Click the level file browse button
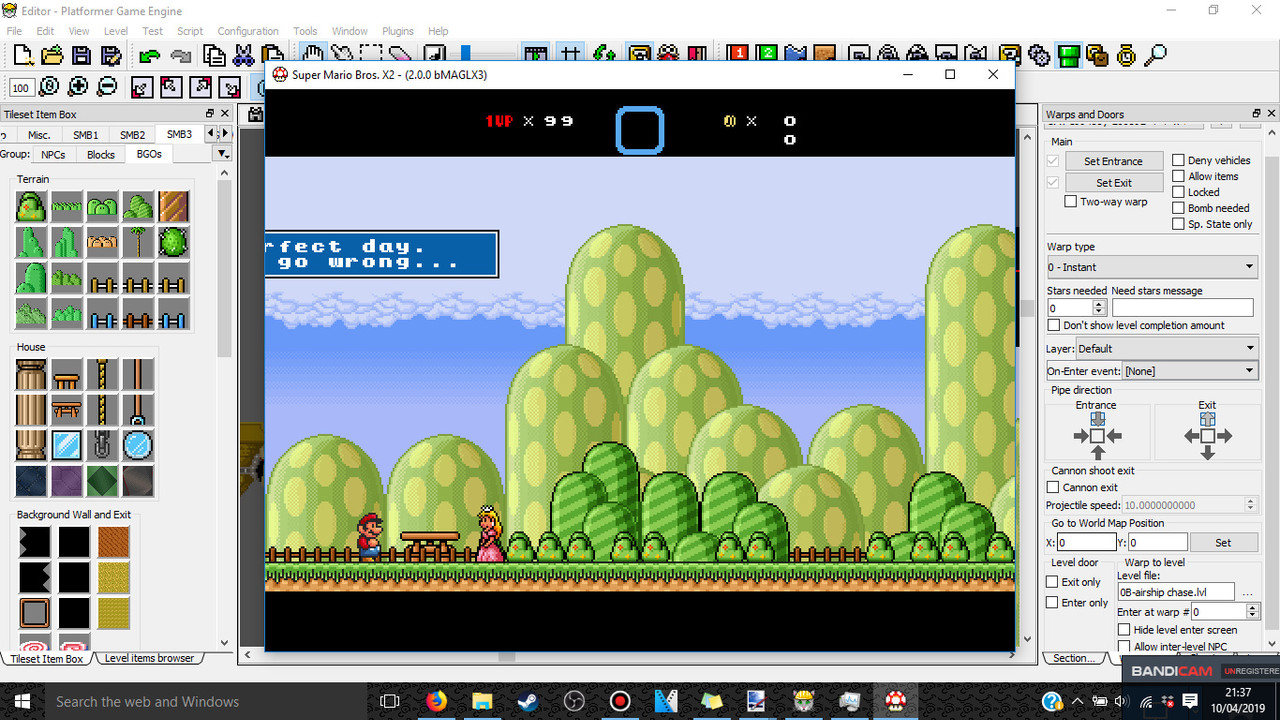The image size is (1280, 720). point(1247,592)
